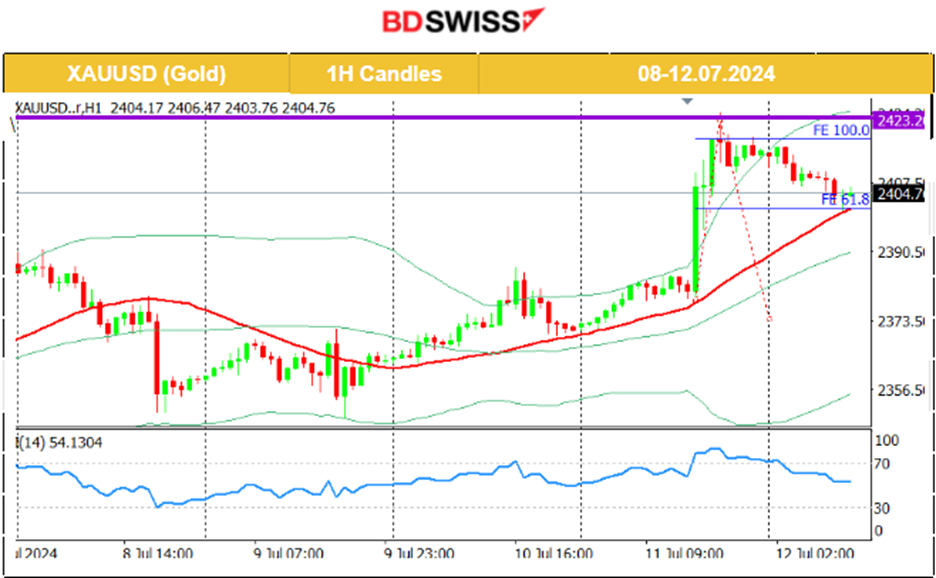Click the 11 Jul 09:00 time label
The width and height of the screenshot is (936, 578).
[684, 554]
